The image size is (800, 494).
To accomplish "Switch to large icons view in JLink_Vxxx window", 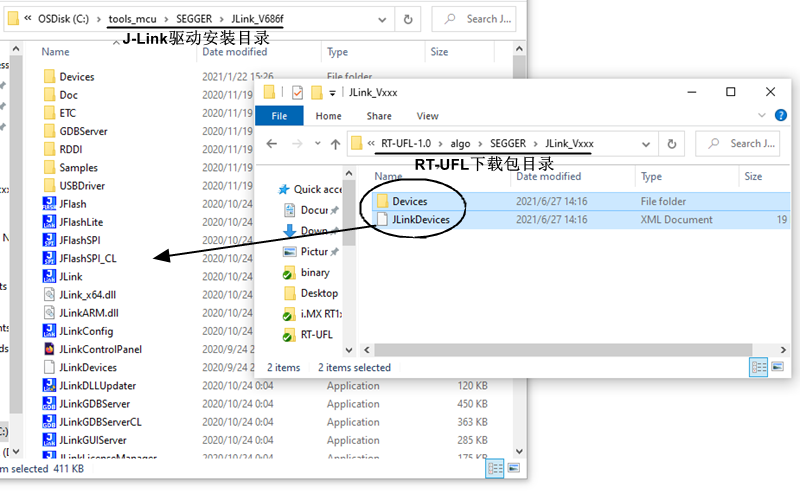I will [778, 367].
